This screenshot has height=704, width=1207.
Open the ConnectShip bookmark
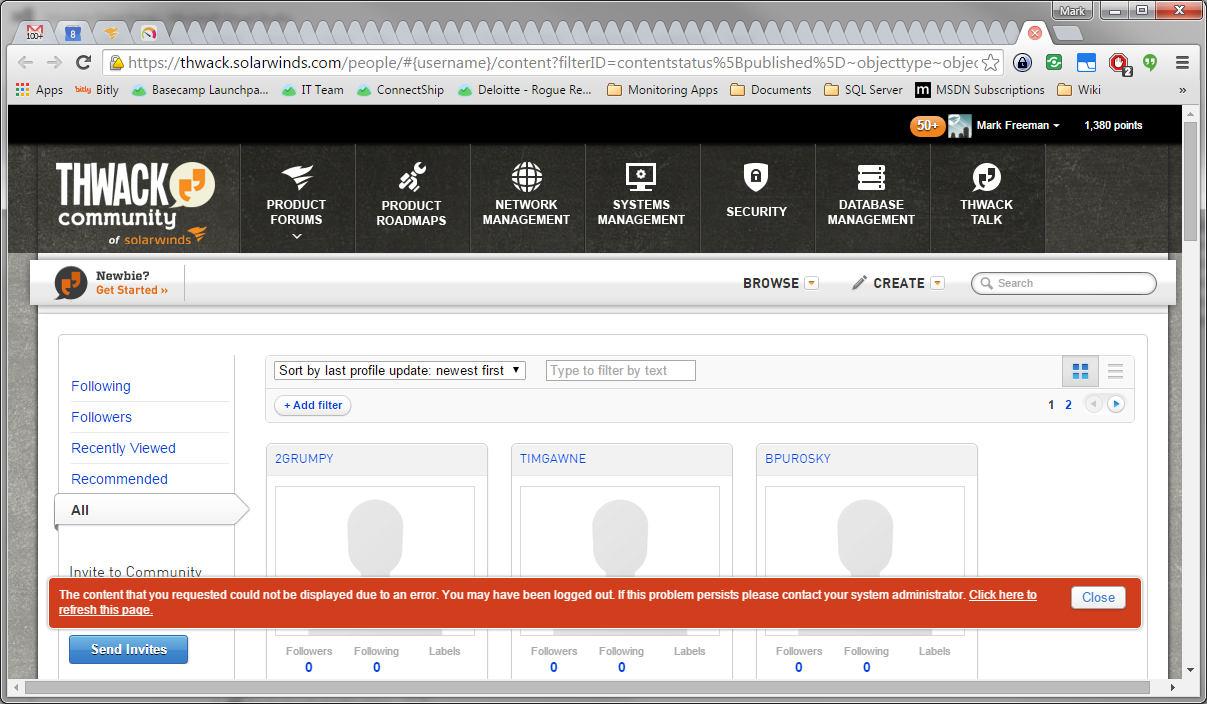tap(400, 90)
